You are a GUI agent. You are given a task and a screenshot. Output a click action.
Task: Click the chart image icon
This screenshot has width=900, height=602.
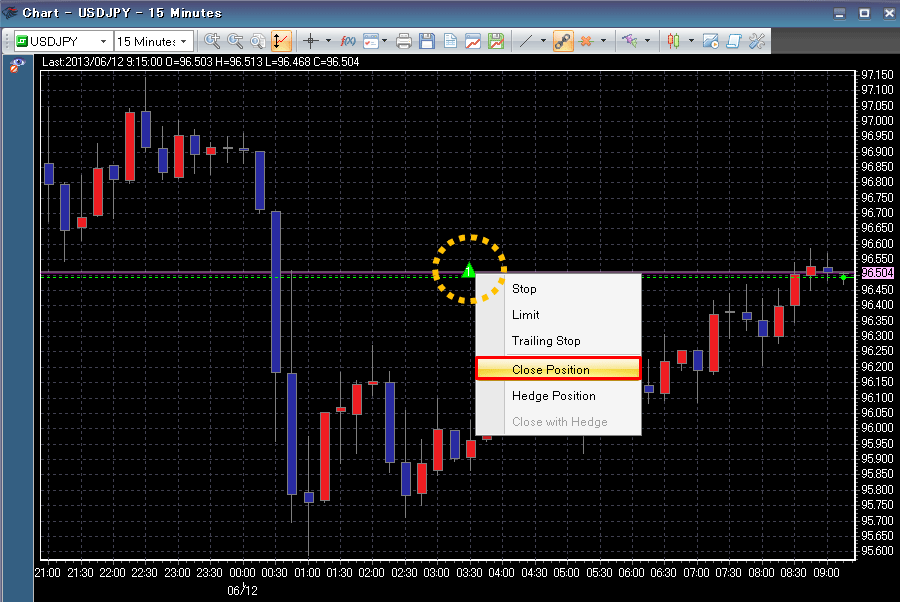coord(473,41)
